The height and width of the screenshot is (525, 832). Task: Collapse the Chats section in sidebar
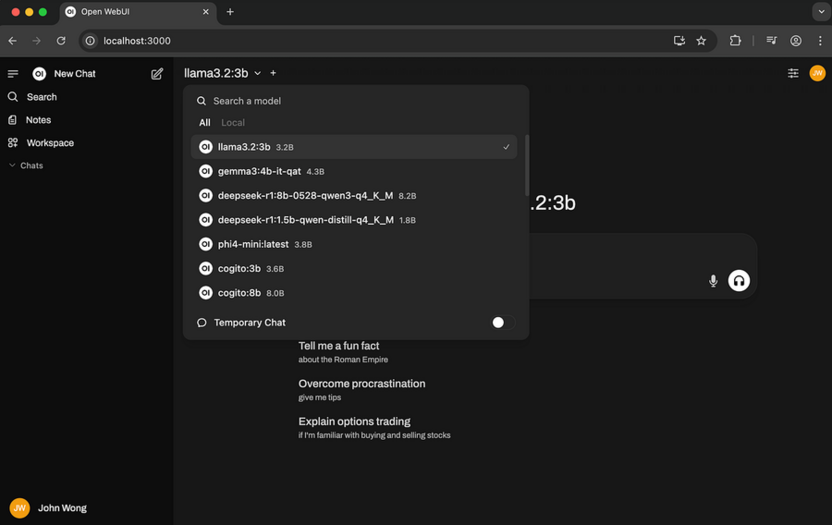click(25, 166)
